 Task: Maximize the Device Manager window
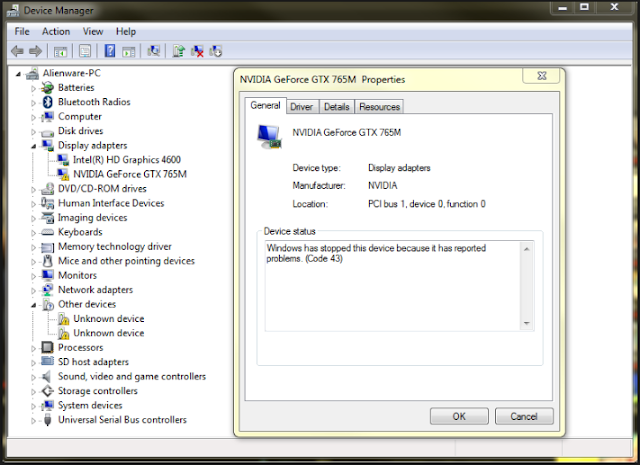pos(584,7)
